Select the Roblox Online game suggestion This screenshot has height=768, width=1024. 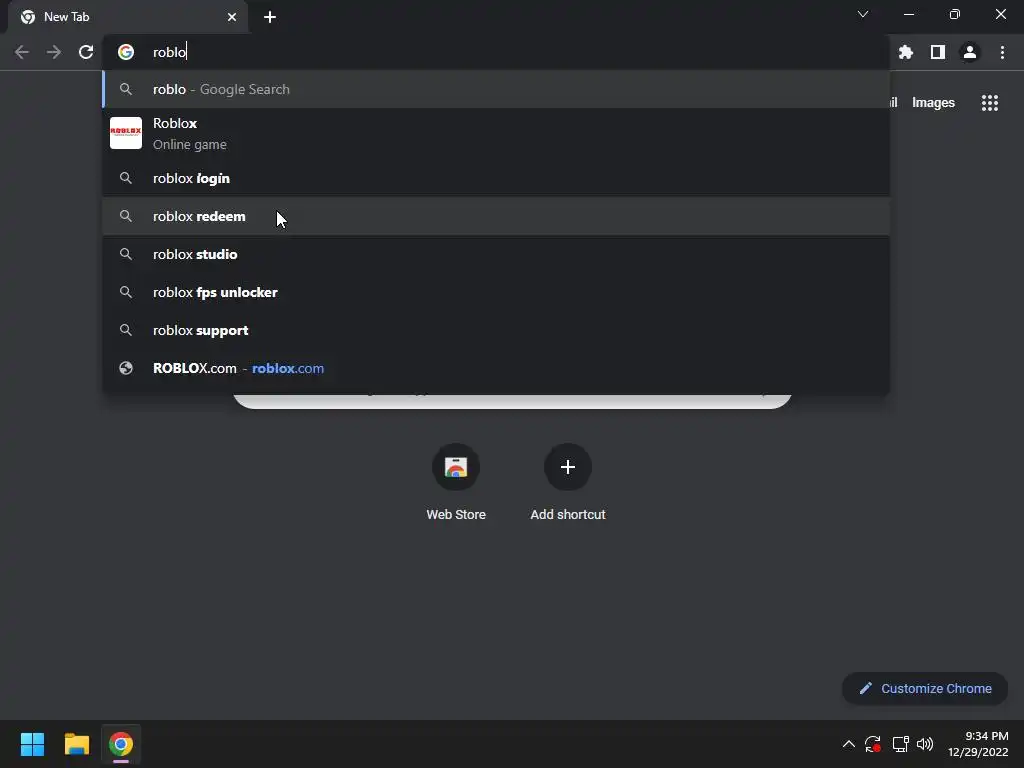pyautogui.click(x=496, y=133)
